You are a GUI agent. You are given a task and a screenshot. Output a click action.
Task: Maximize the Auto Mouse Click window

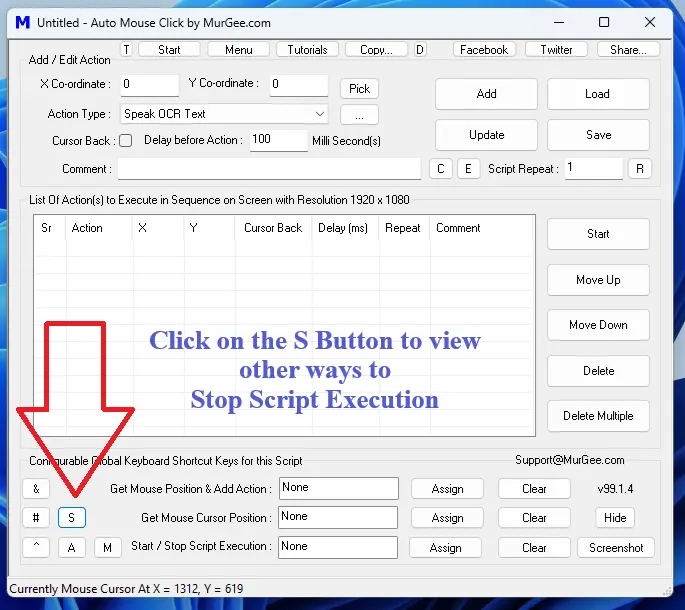604,22
